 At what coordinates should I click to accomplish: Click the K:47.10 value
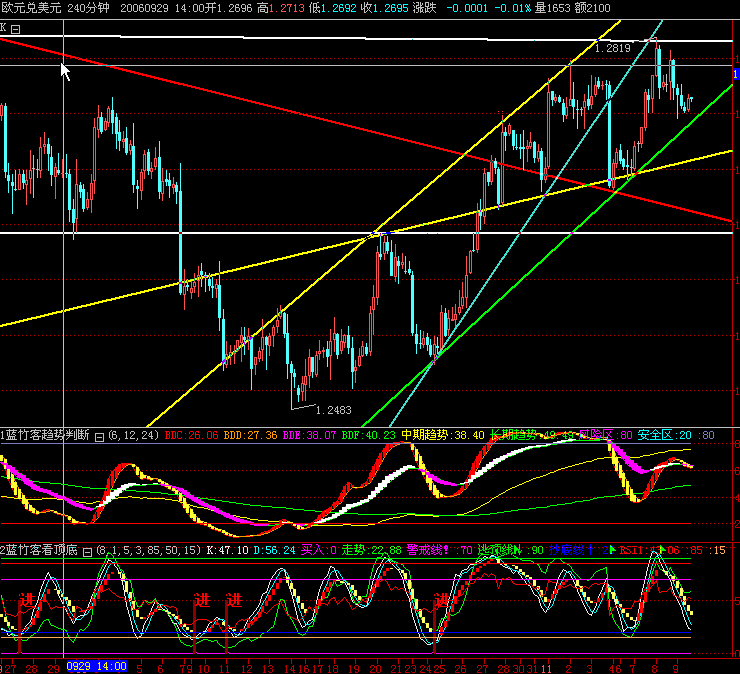coord(227,550)
